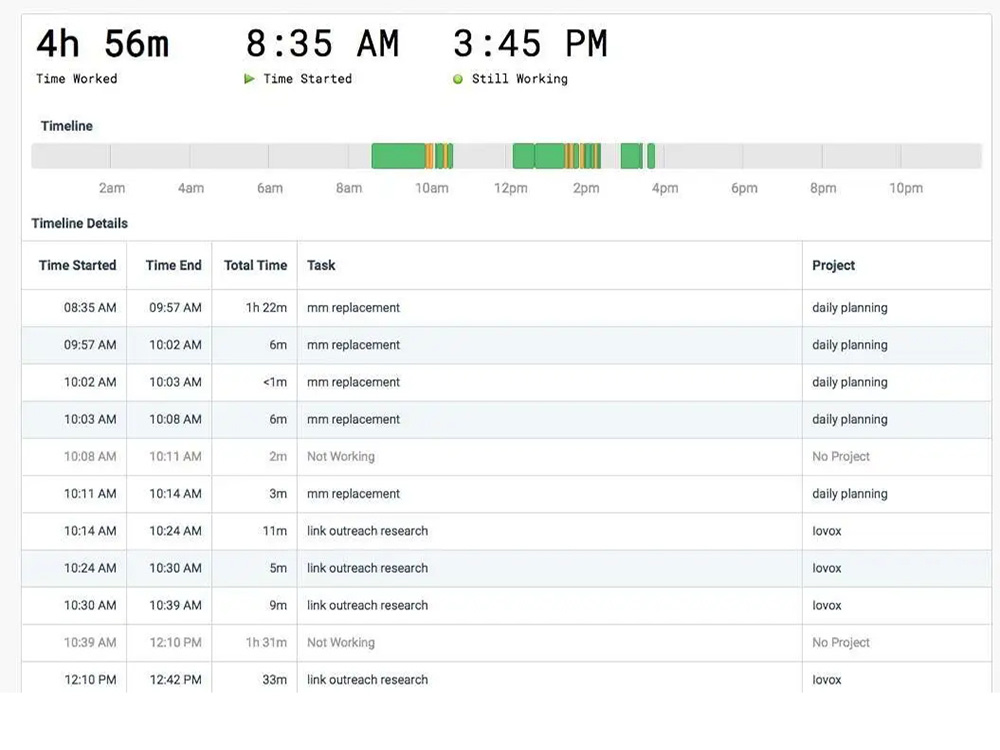The height and width of the screenshot is (750, 1000).
Task: Click the 8:35 AM start time value
Action: [323, 44]
